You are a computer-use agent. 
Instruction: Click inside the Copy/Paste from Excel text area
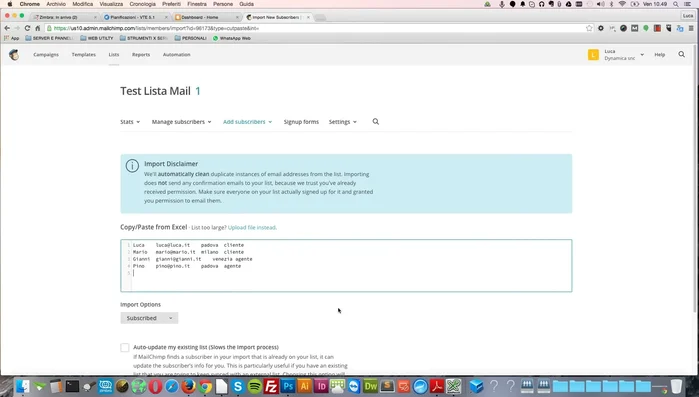click(x=346, y=266)
